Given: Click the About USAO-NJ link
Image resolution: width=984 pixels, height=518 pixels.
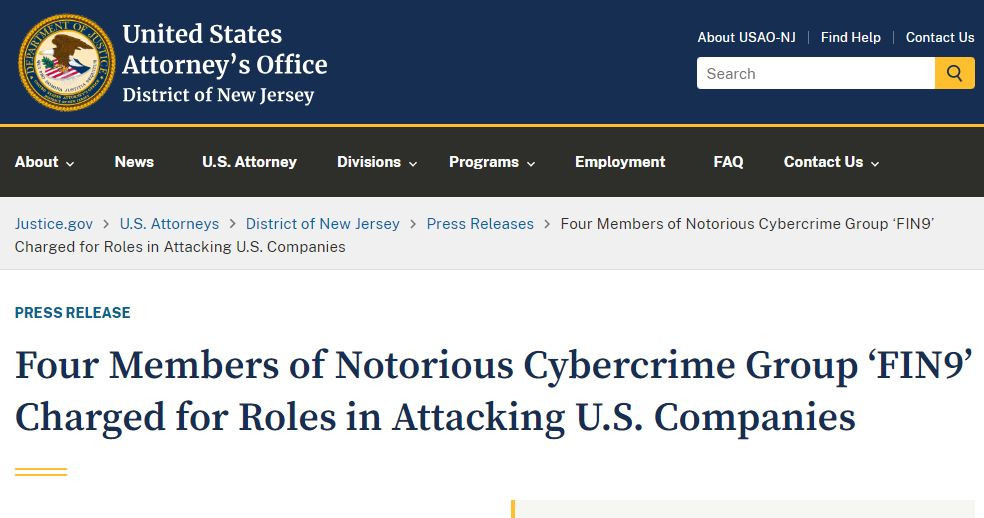Looking at the screenshot, I should [x=746, y=37].
